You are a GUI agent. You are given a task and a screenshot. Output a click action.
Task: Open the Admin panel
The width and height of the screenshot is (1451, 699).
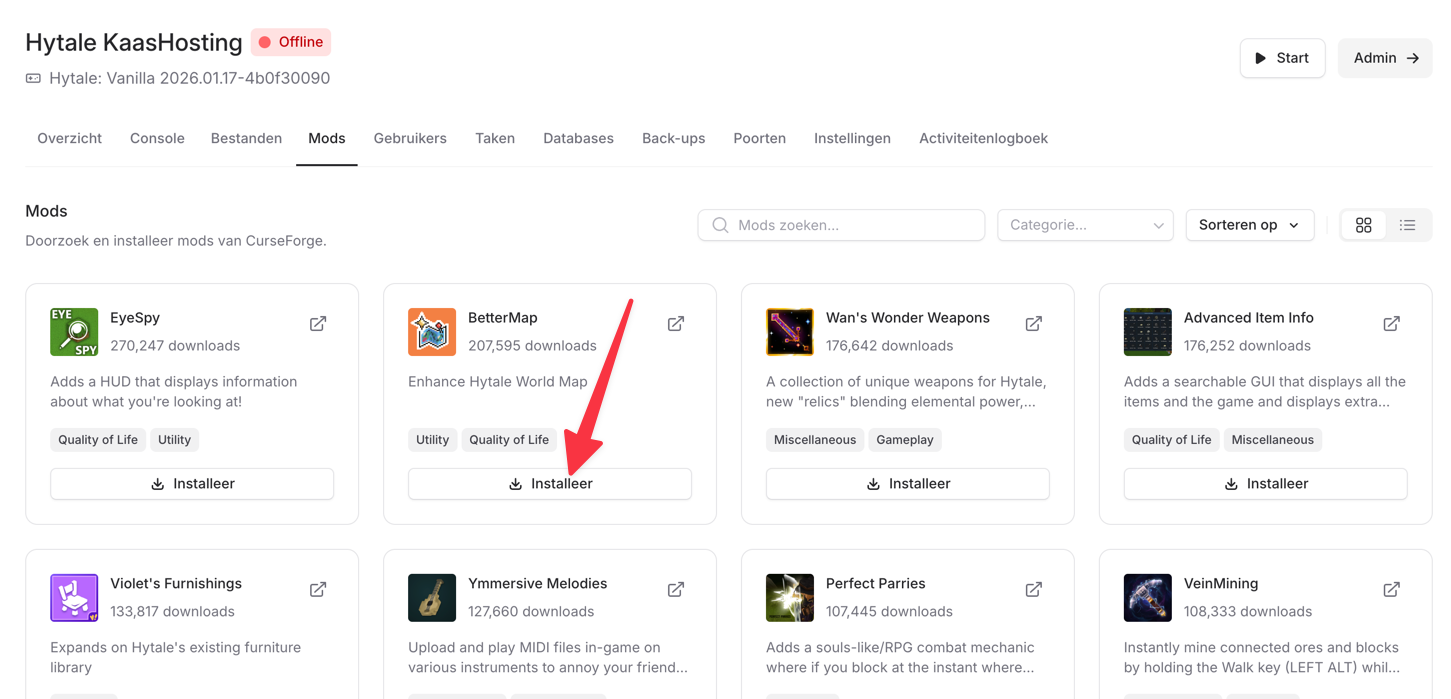point(1385,58)
